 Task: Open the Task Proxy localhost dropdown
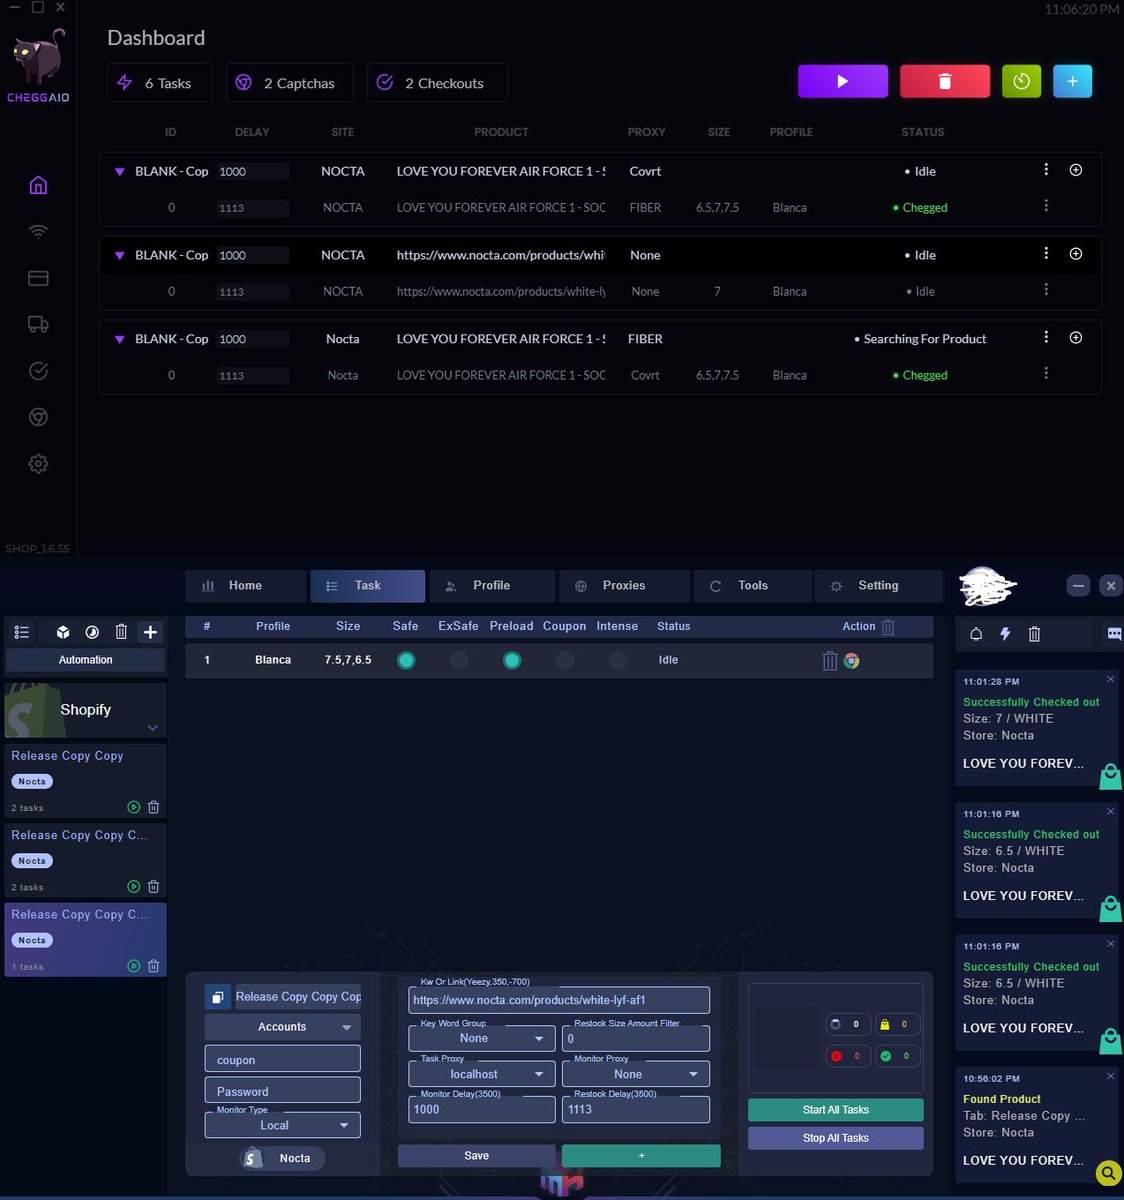481,1074
